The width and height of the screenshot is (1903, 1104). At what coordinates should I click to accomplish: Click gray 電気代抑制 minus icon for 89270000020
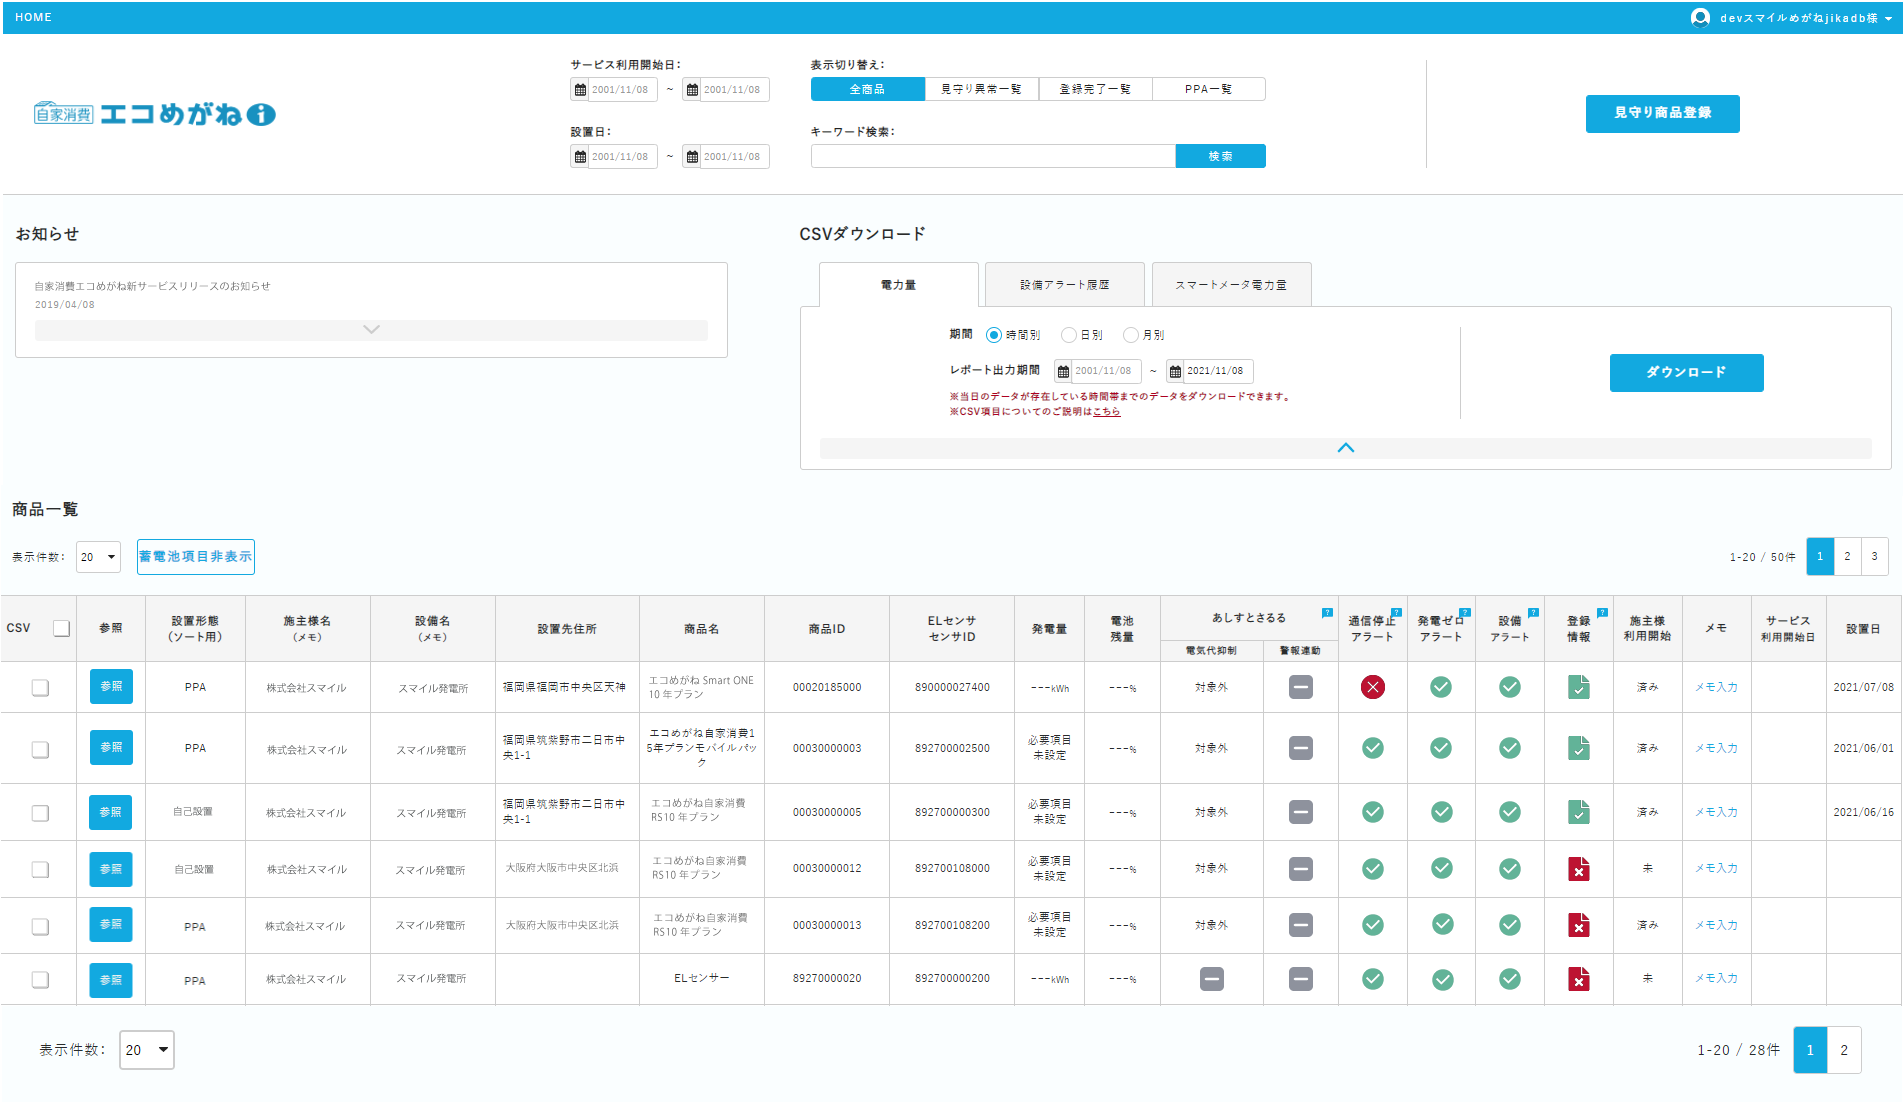(x=1212, y=979)
